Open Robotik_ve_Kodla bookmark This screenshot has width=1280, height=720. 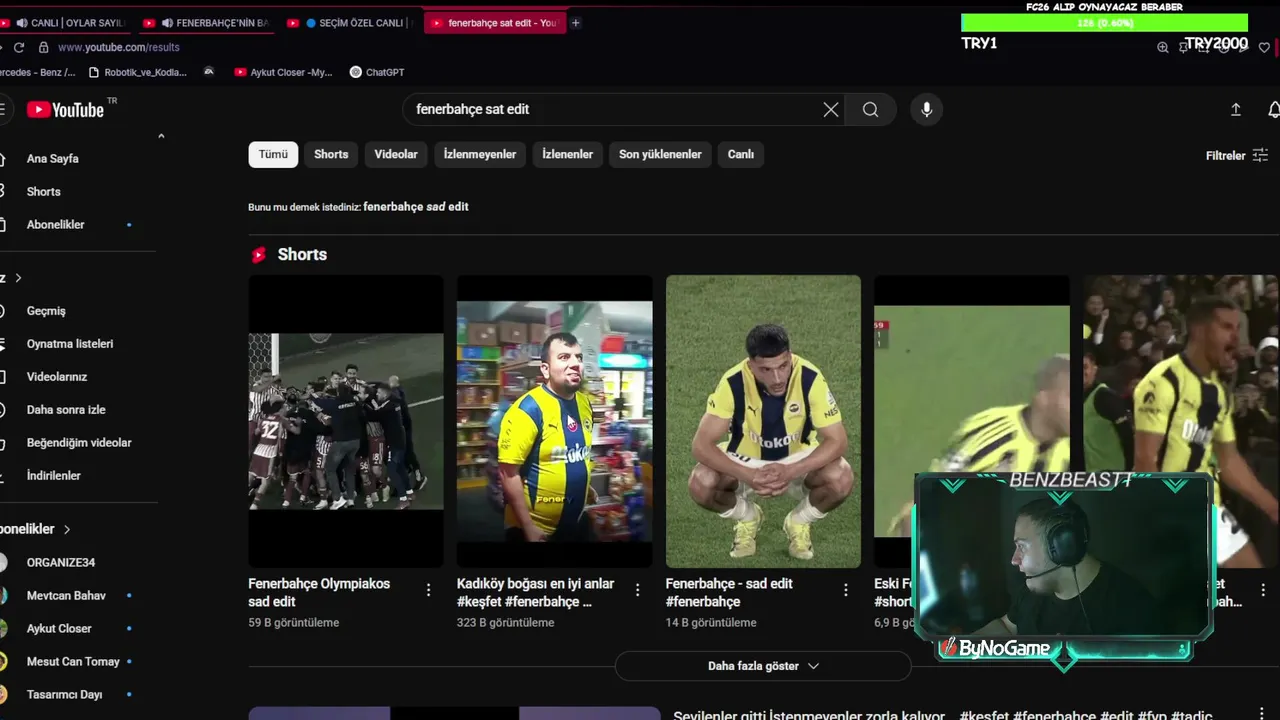[138, 72]
